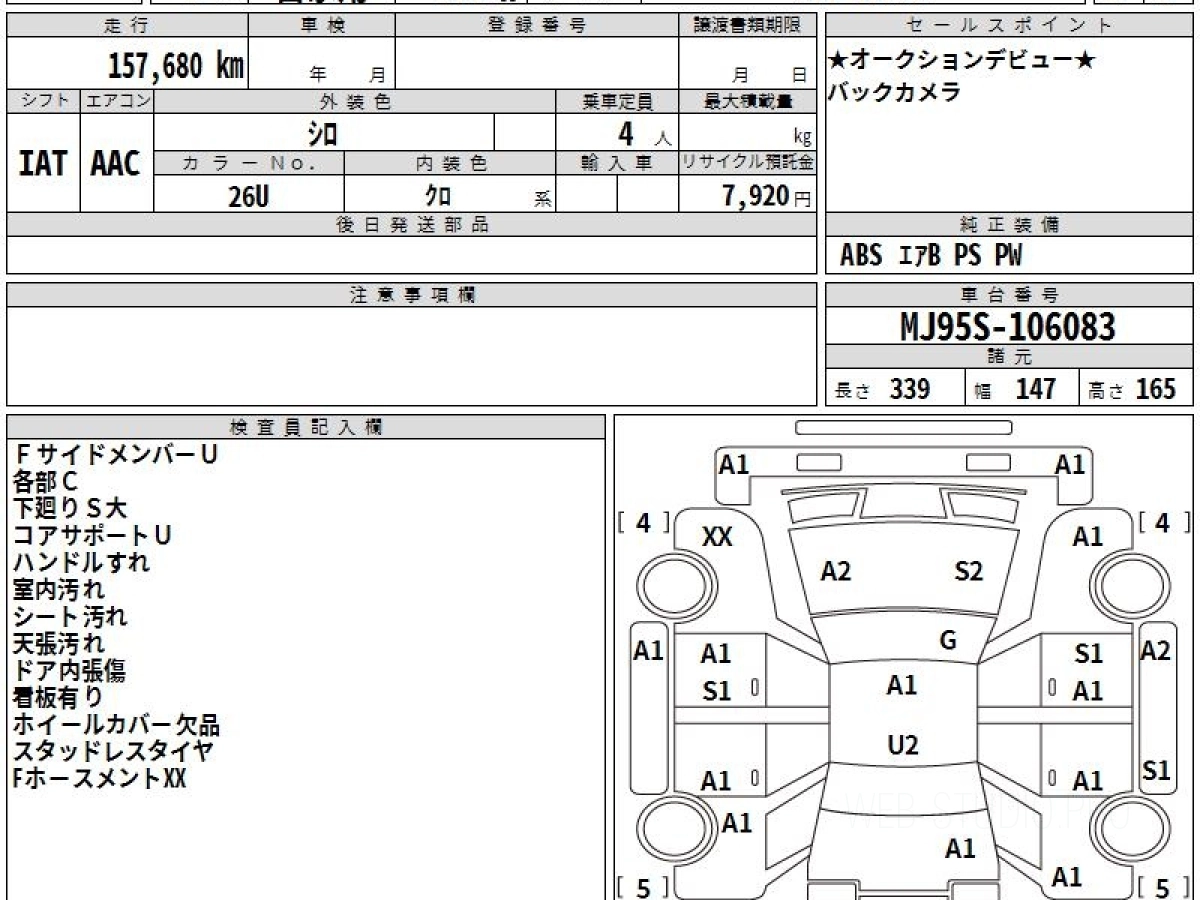Click the 注意事項欄 header
Viewport: 1200px width, 900px height.
click(x=411, y=295)
